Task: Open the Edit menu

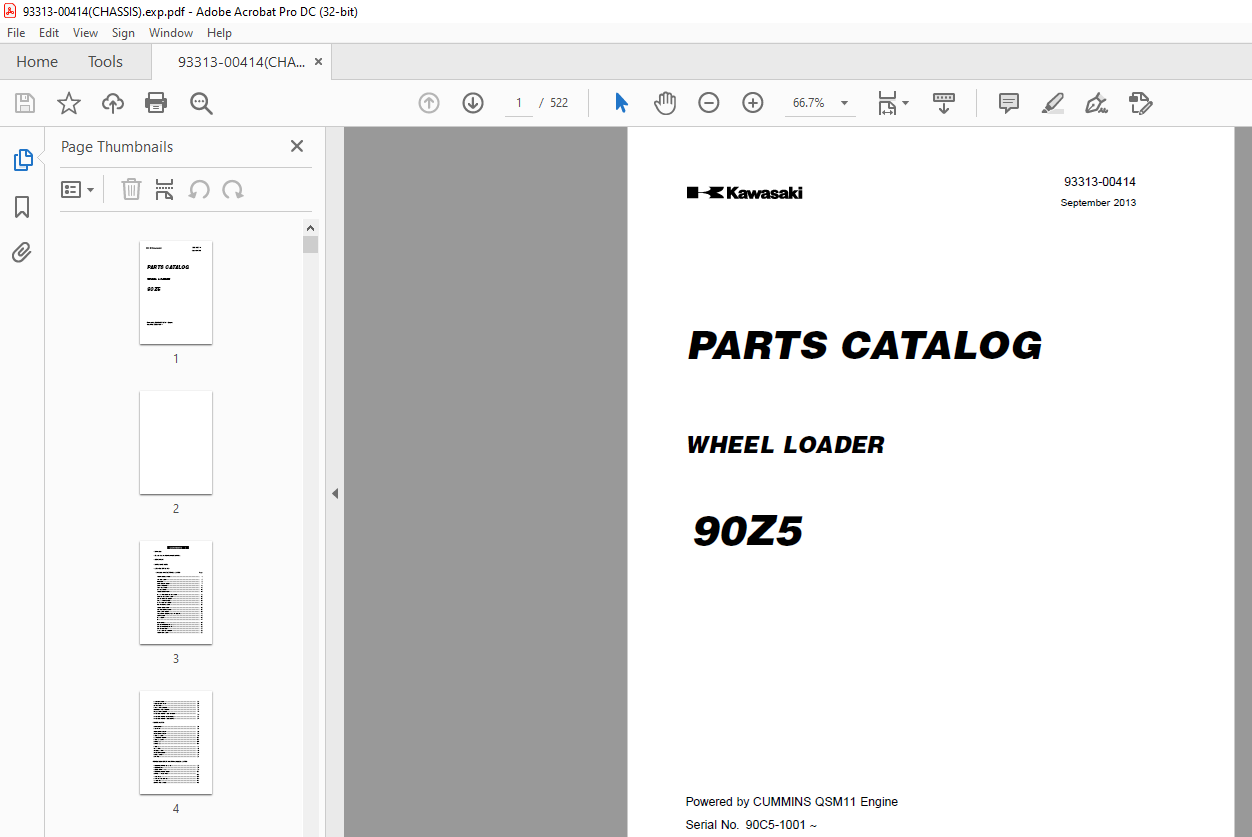Action: coord(49,33)
